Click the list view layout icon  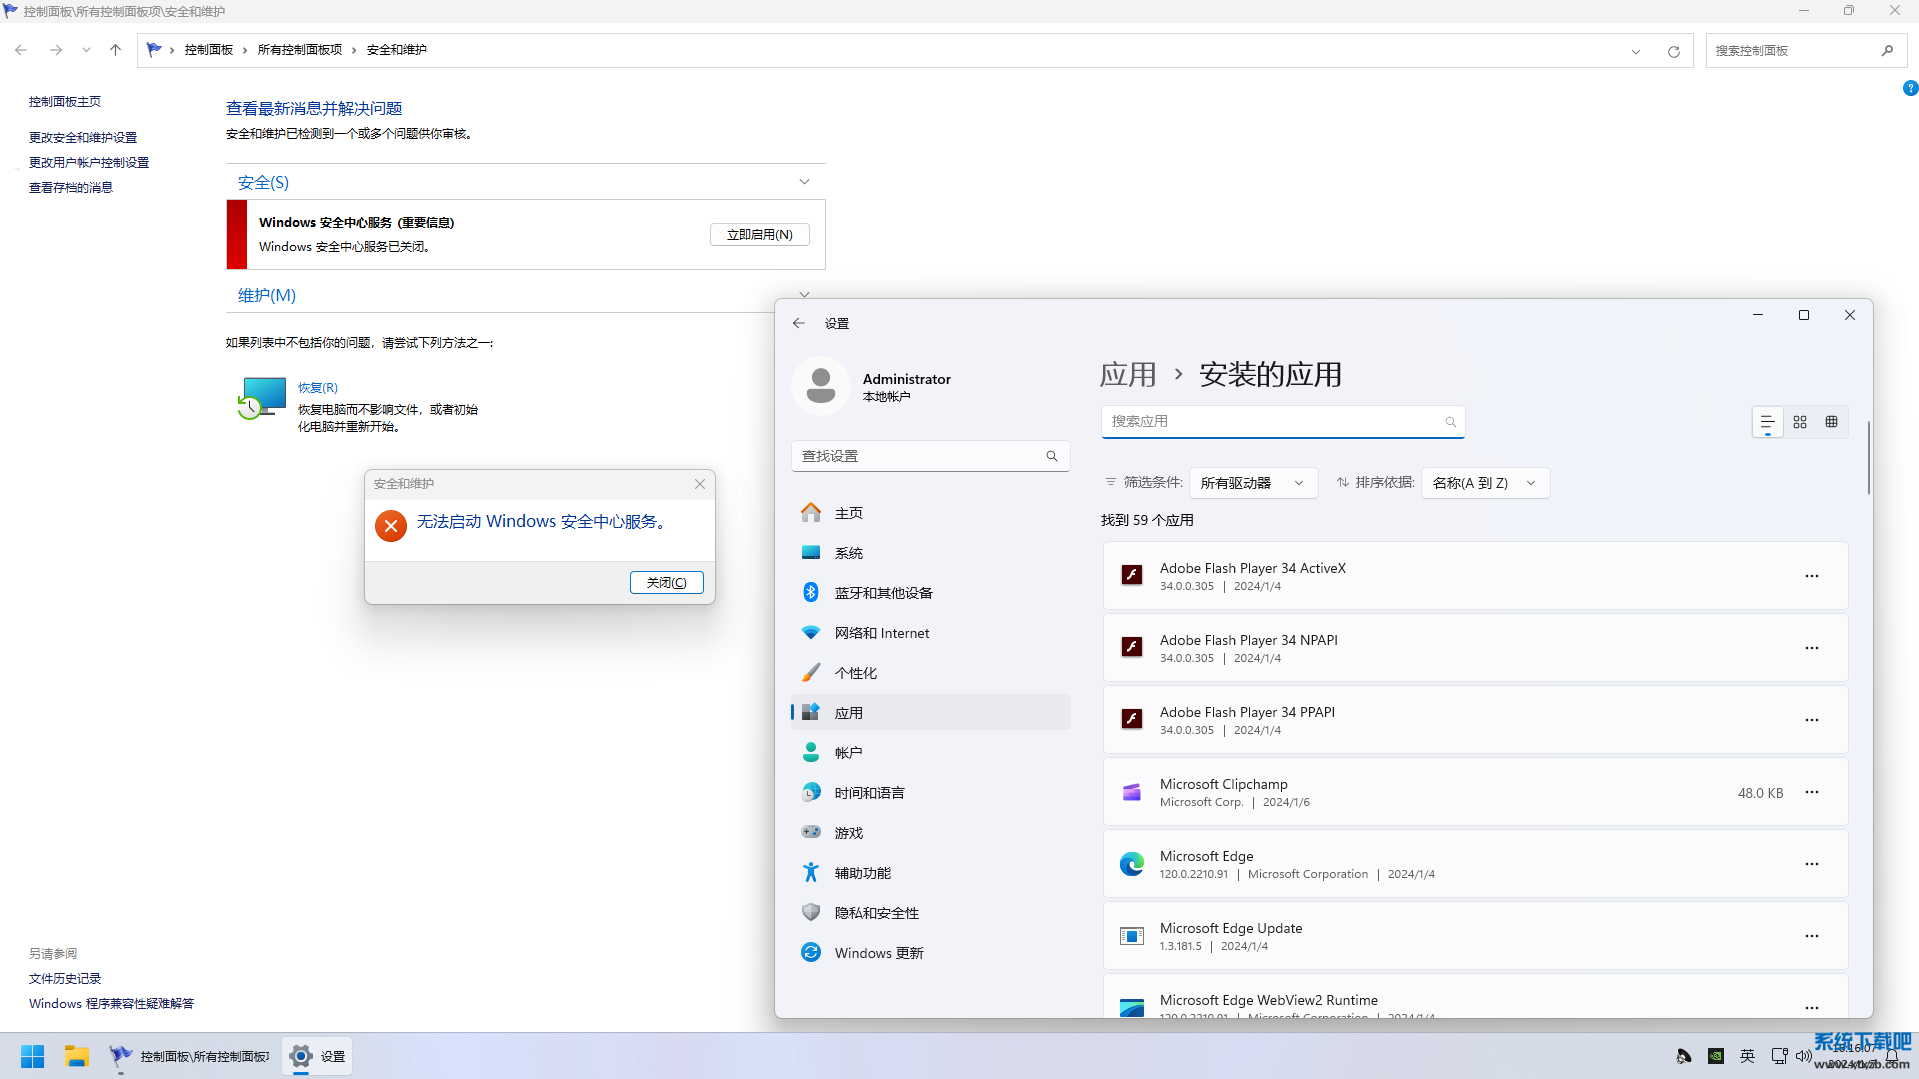click(1767, 422)
